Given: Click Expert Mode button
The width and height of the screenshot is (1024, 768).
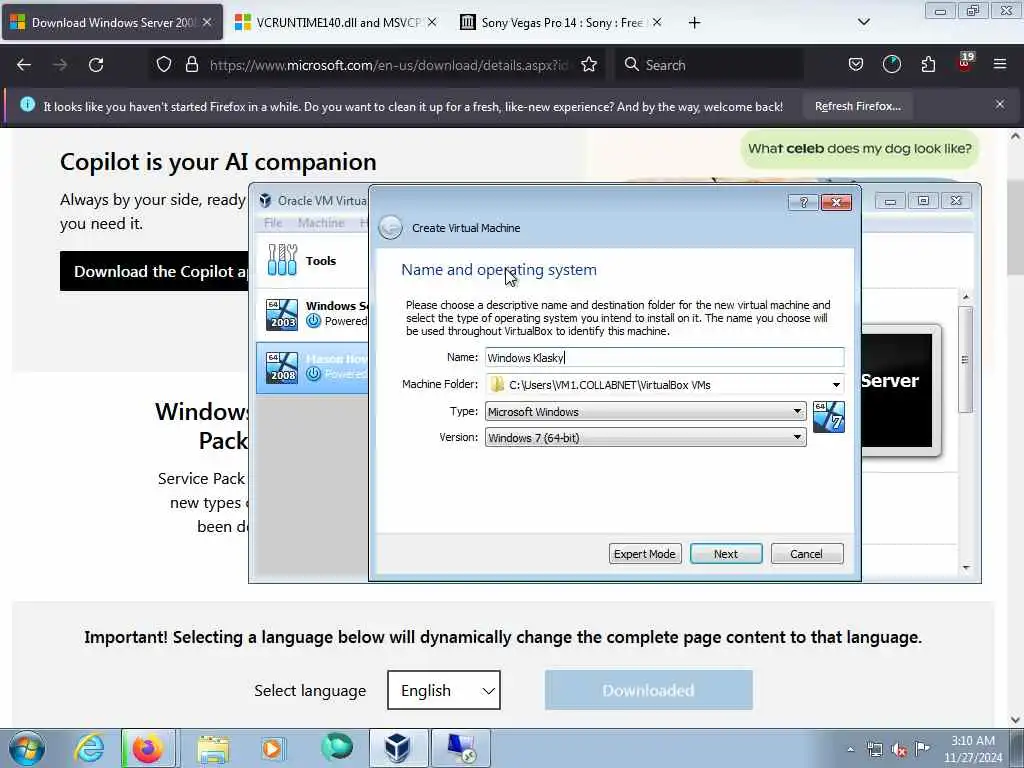Looking at the screenshot, I should [645, 554].
